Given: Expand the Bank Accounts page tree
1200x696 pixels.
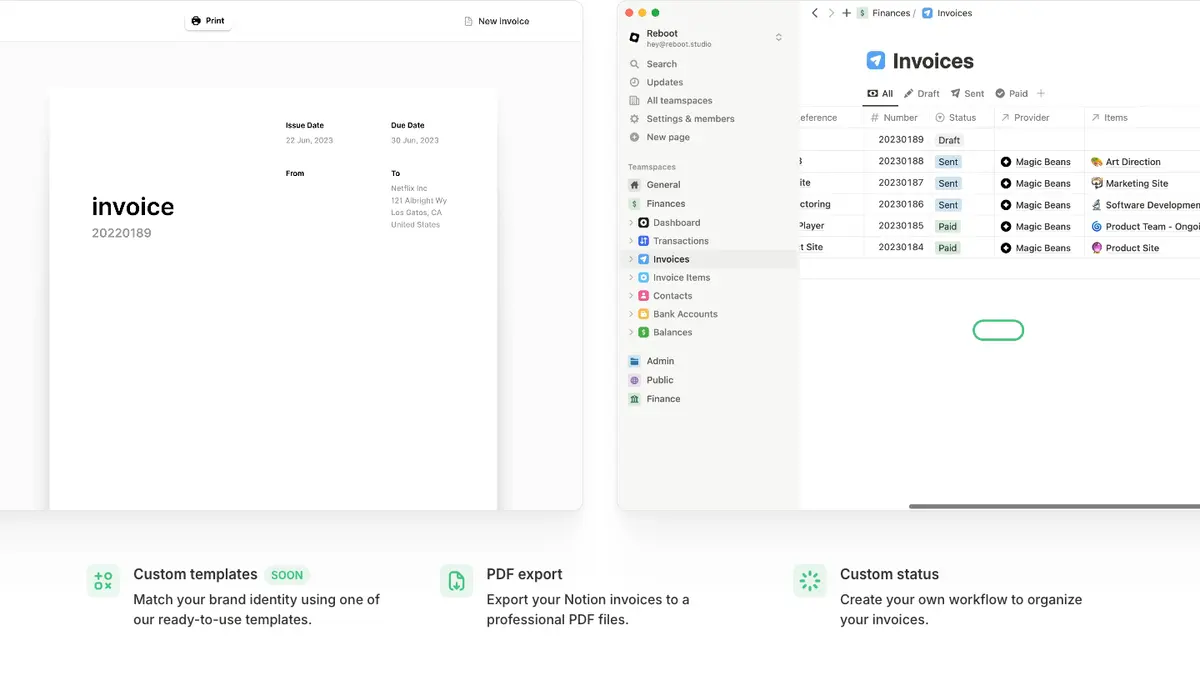Looking at the screenshot, I should 631,314.
